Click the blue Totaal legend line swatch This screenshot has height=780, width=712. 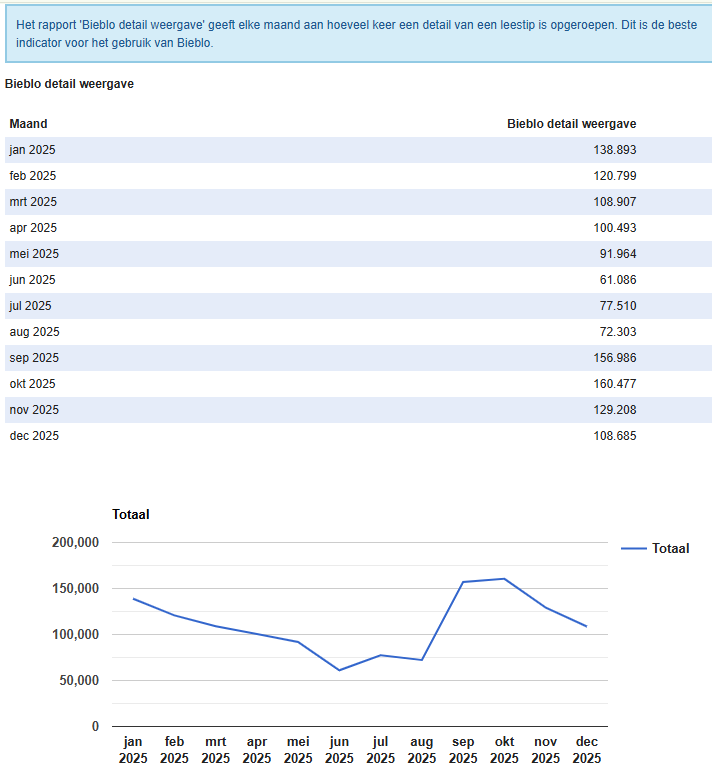click(x=634, y=548)
